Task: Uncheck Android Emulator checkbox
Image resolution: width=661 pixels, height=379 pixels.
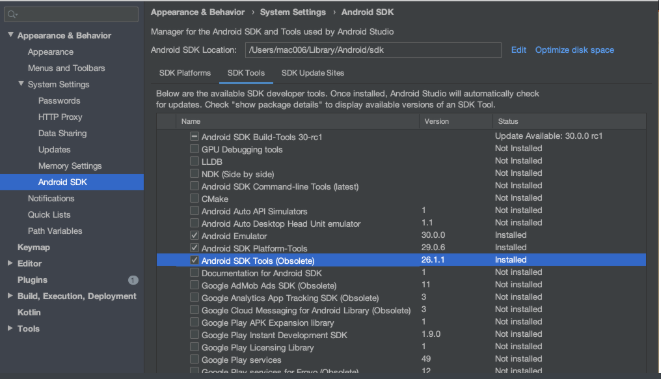Action: [x=194, y=236]
